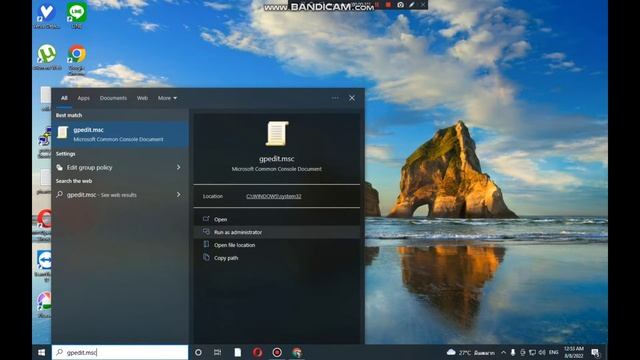The image size is (640, 360).
Task: Open the red record app on taskbar
Action: 277,352
